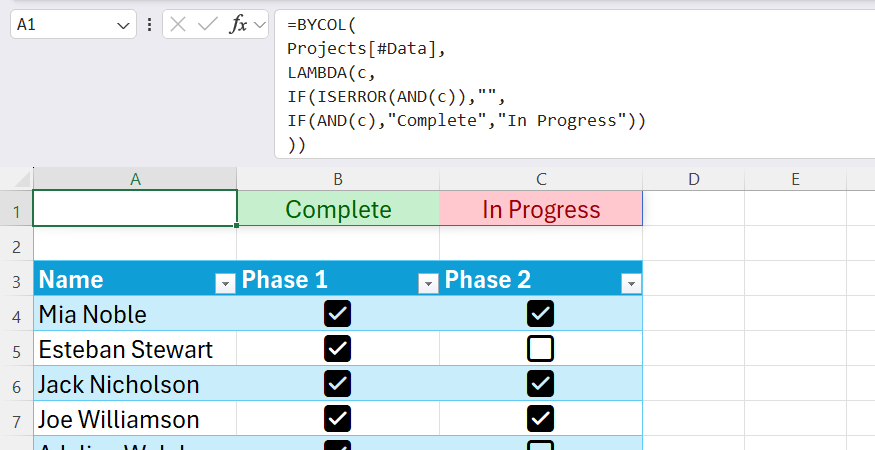The height and width of the screenshot is (450, 875).
Task: Click the Enter checkmark formula button
Action: tap(208, 25)
